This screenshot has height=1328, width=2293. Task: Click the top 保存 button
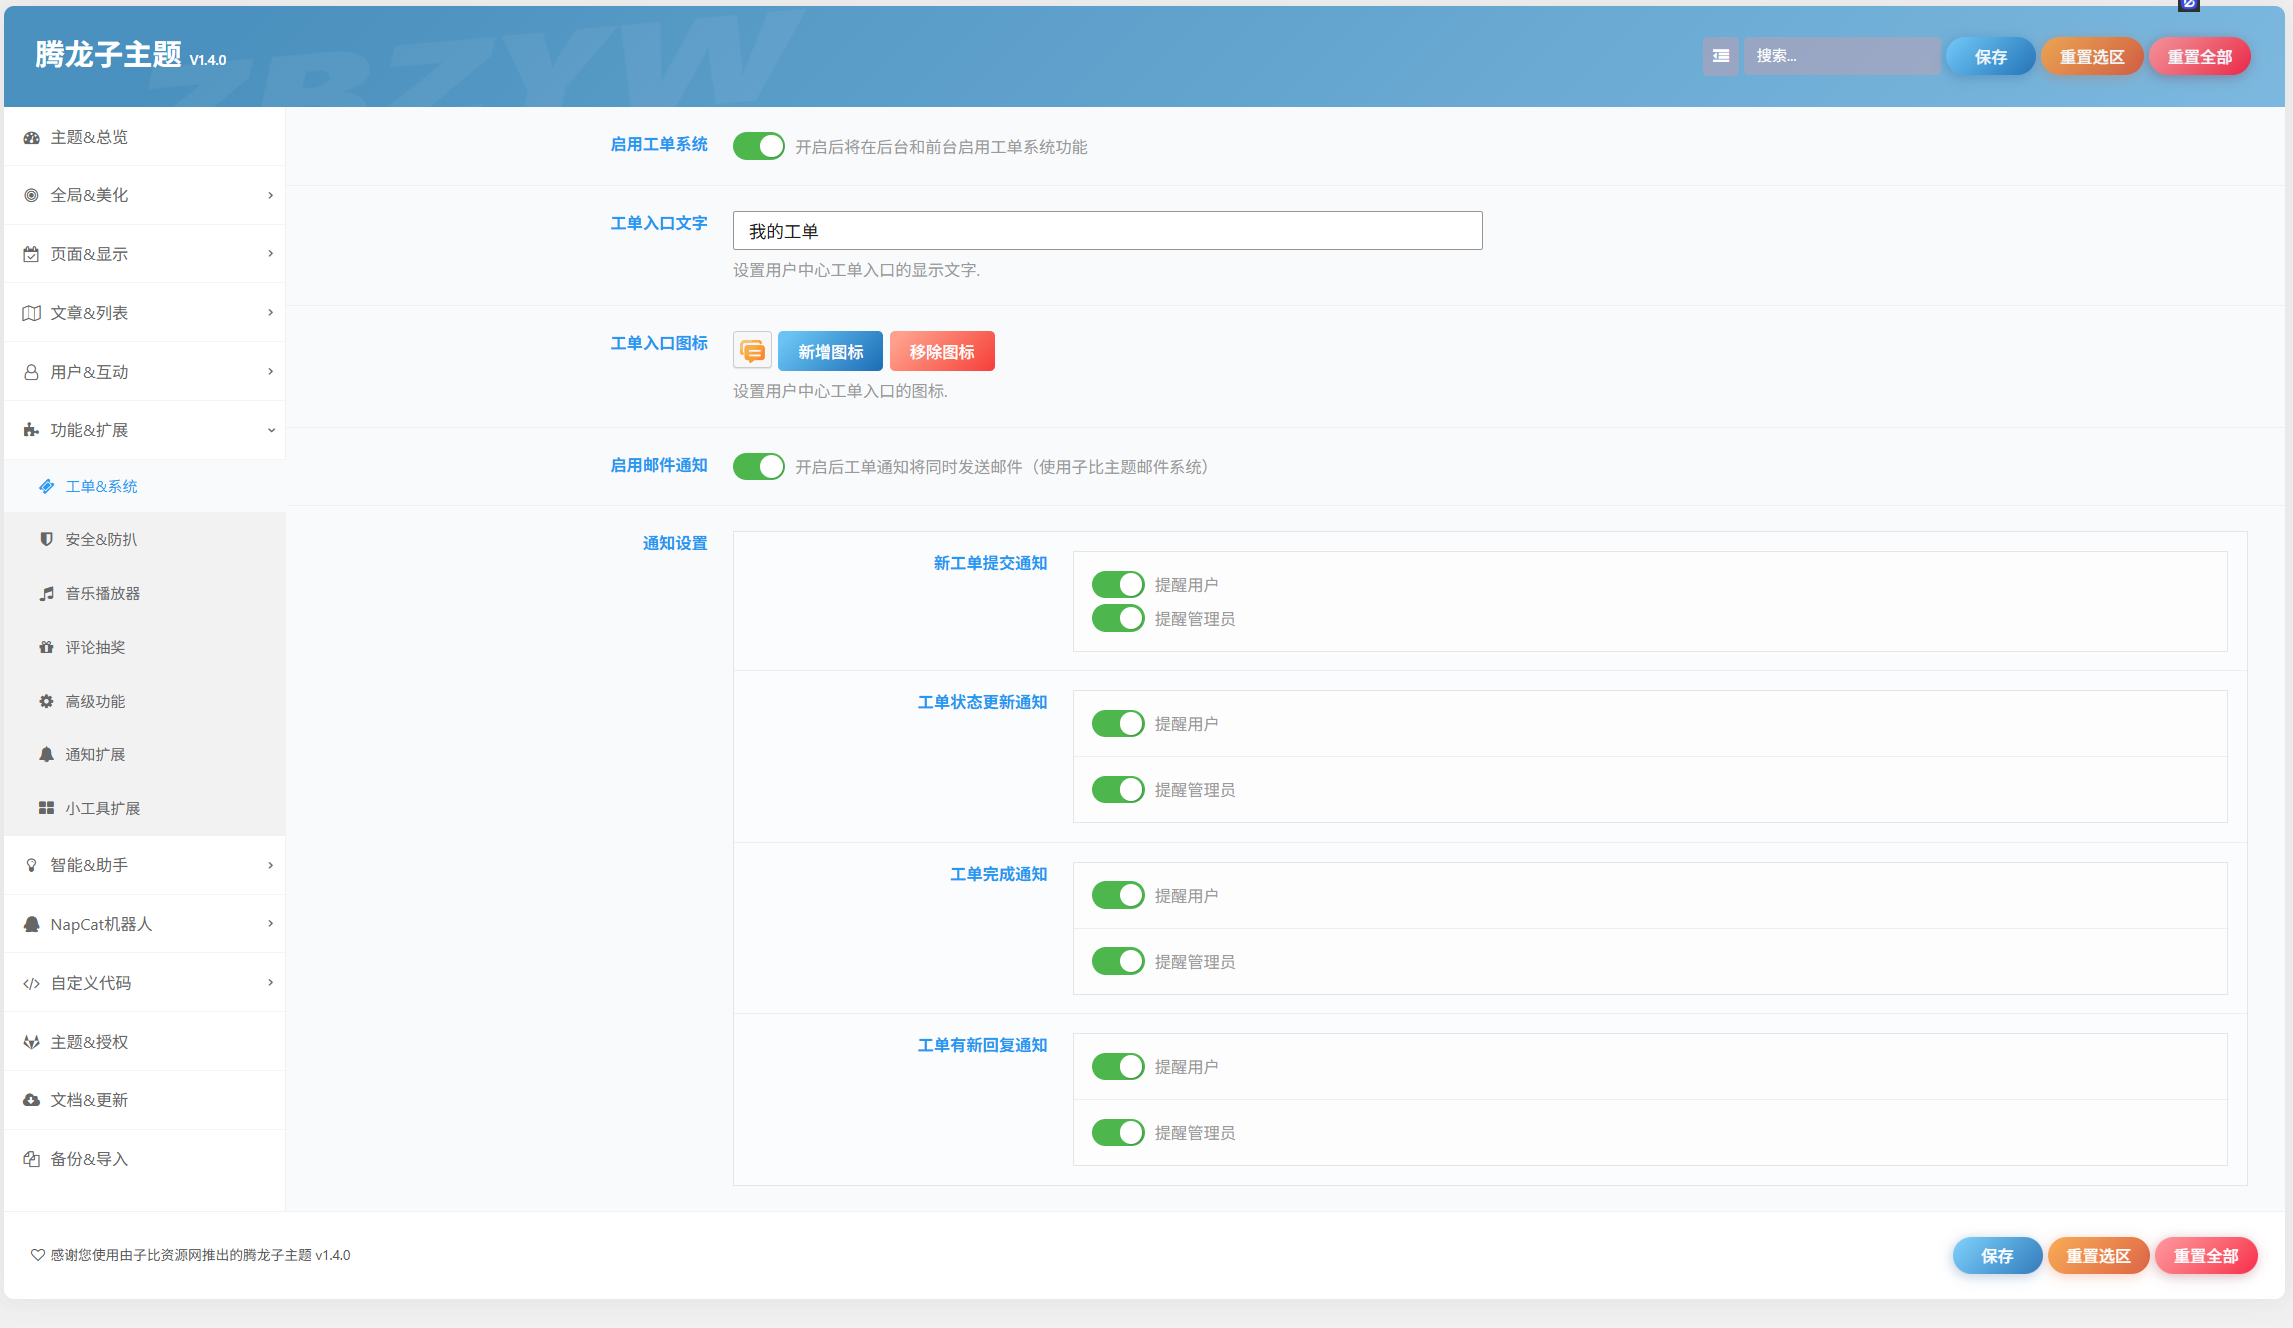click(1990, 57)
